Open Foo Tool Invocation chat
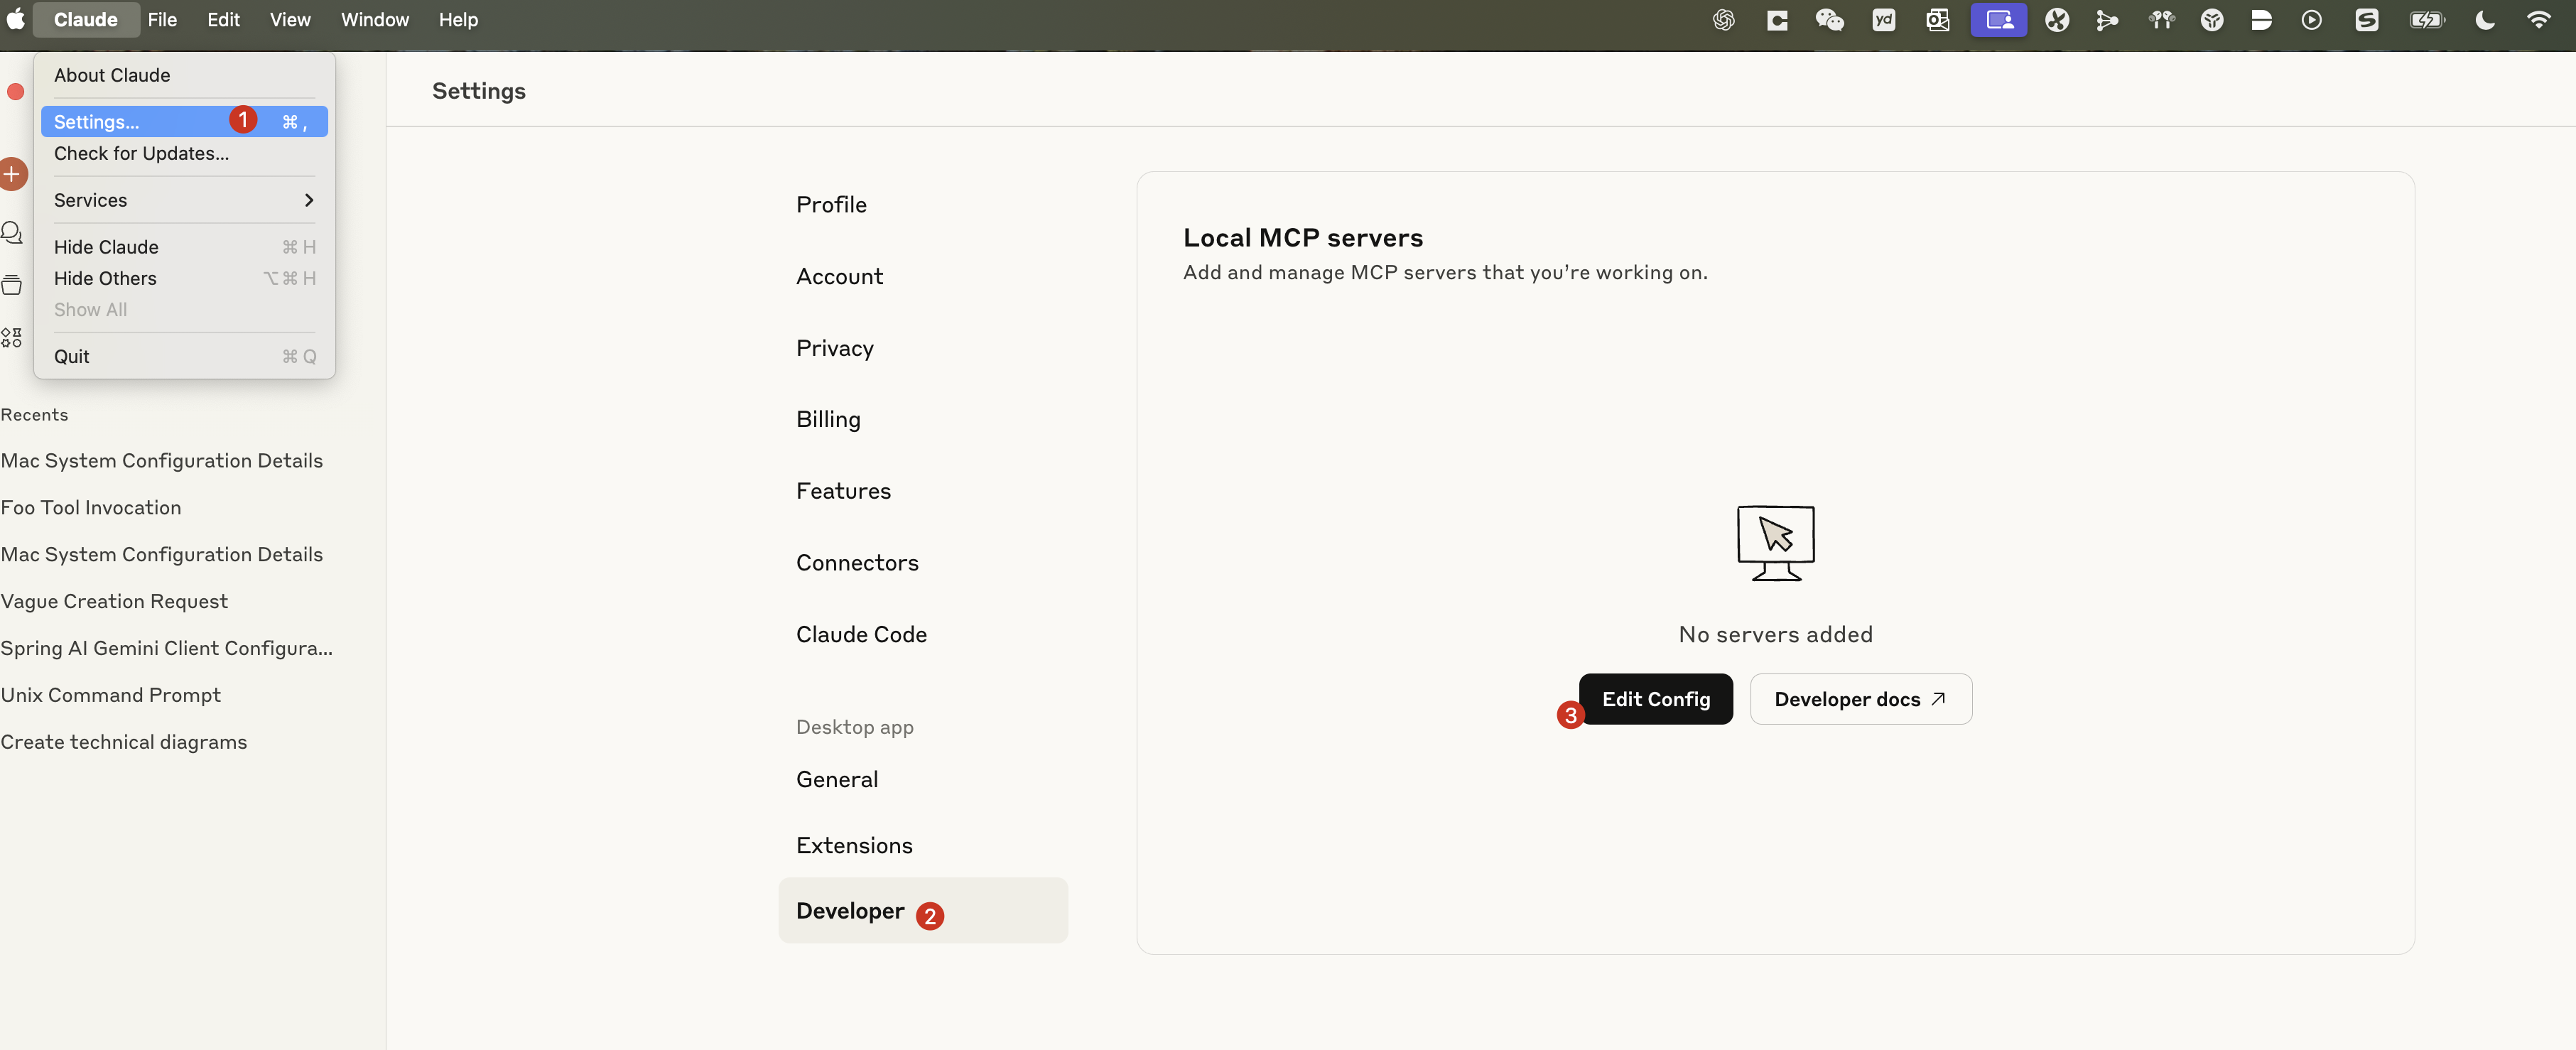 [91, 508]
